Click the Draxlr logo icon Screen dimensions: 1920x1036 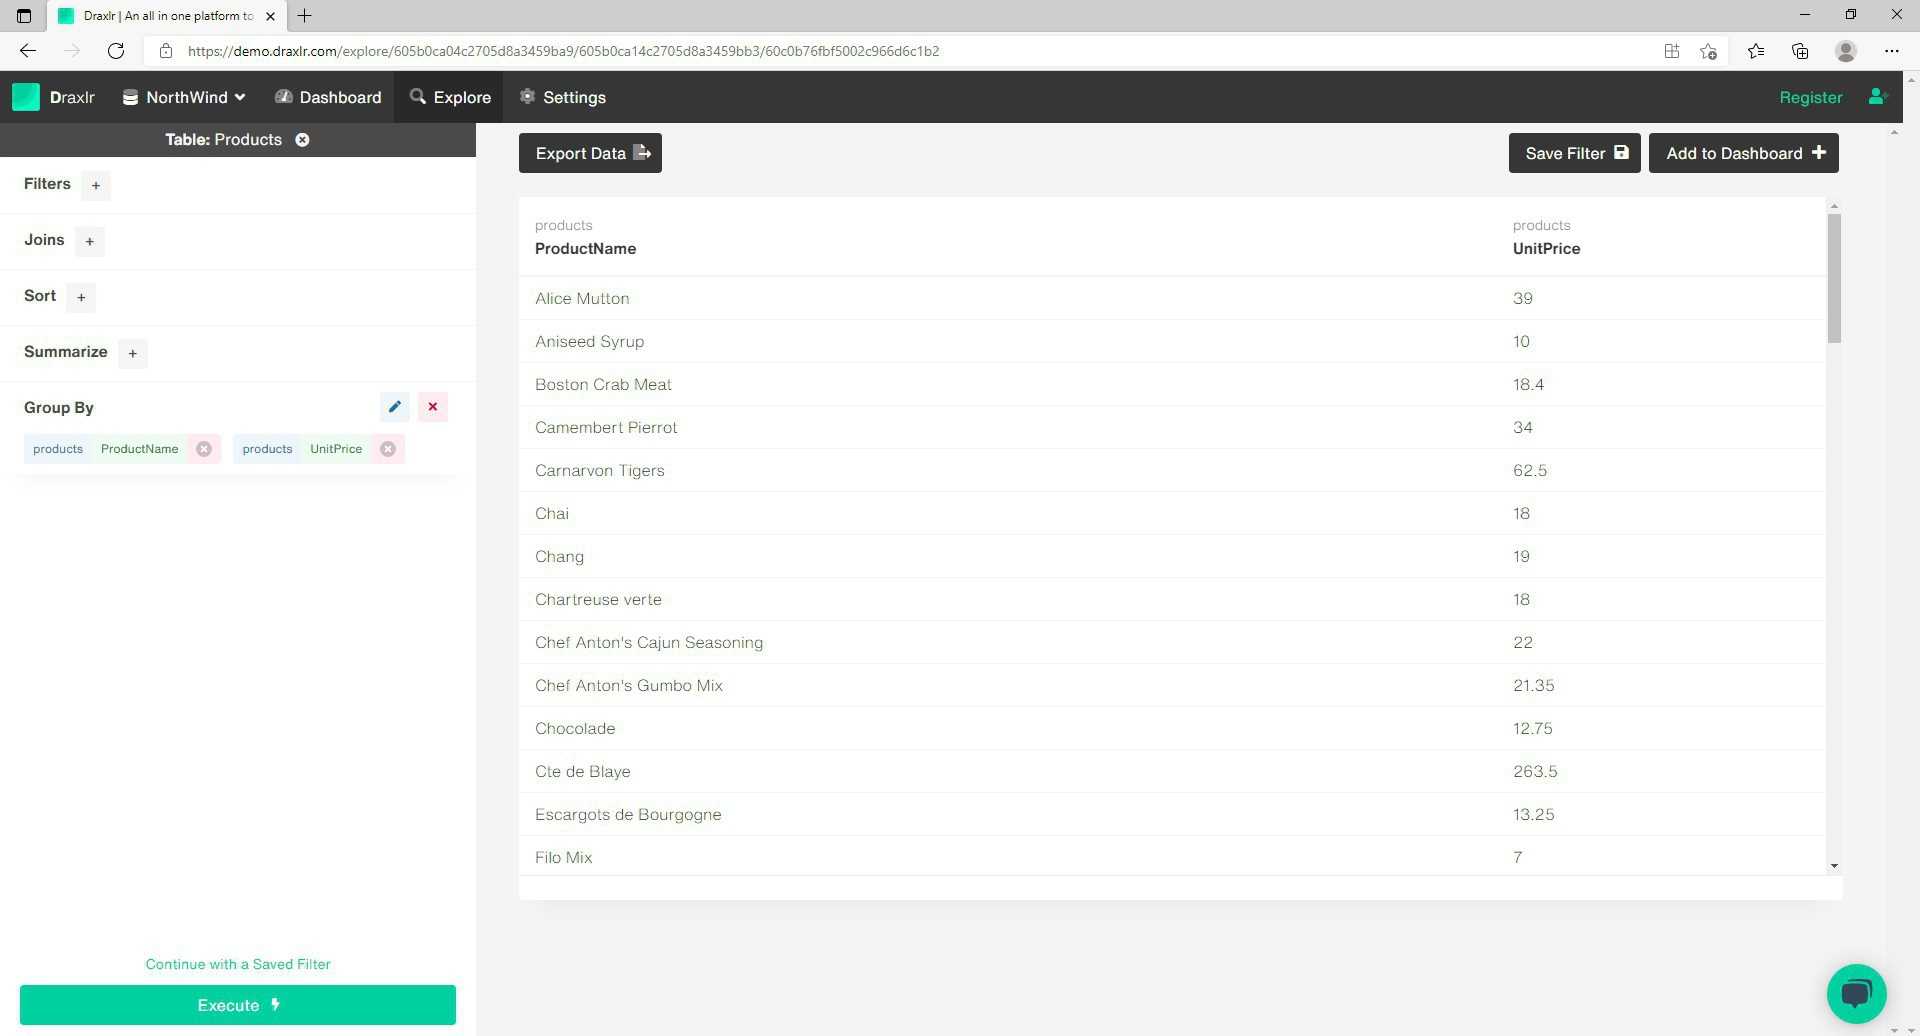(26, 97)
